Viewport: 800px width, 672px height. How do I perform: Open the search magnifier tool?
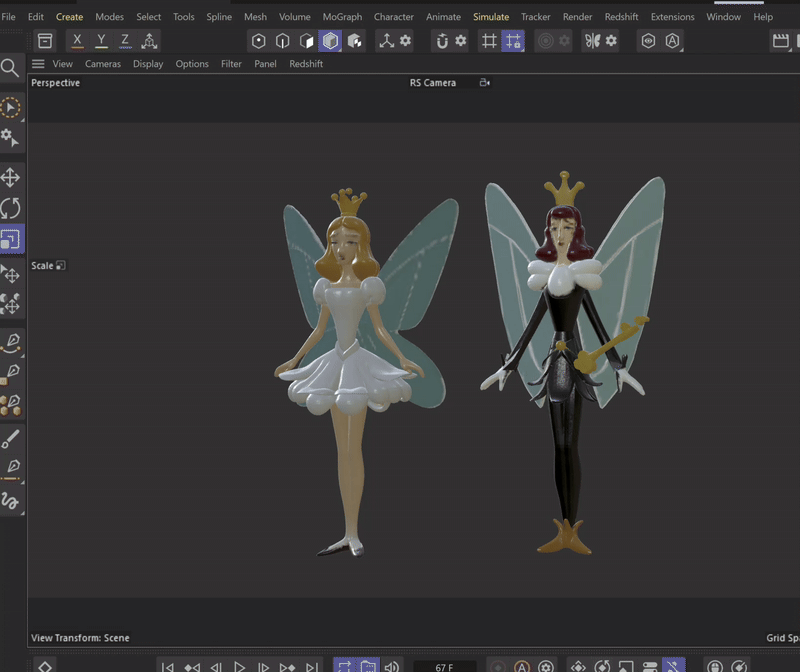pos(10,68)
